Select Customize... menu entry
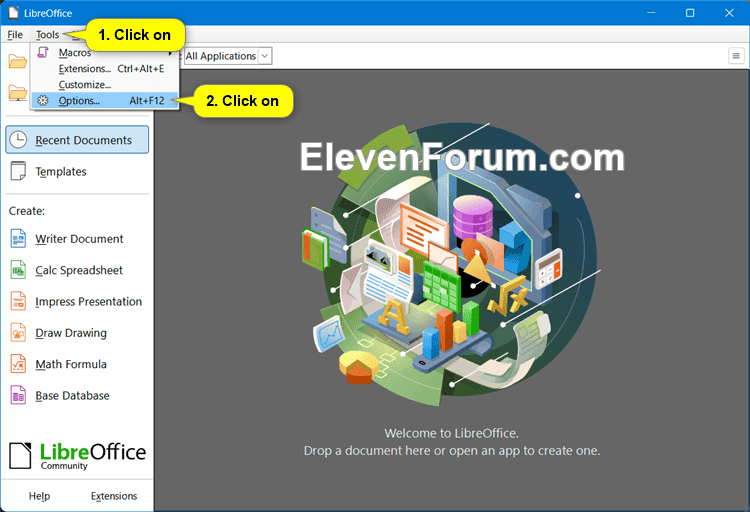This screenshot has height=512, width=750. click(105, 85)
